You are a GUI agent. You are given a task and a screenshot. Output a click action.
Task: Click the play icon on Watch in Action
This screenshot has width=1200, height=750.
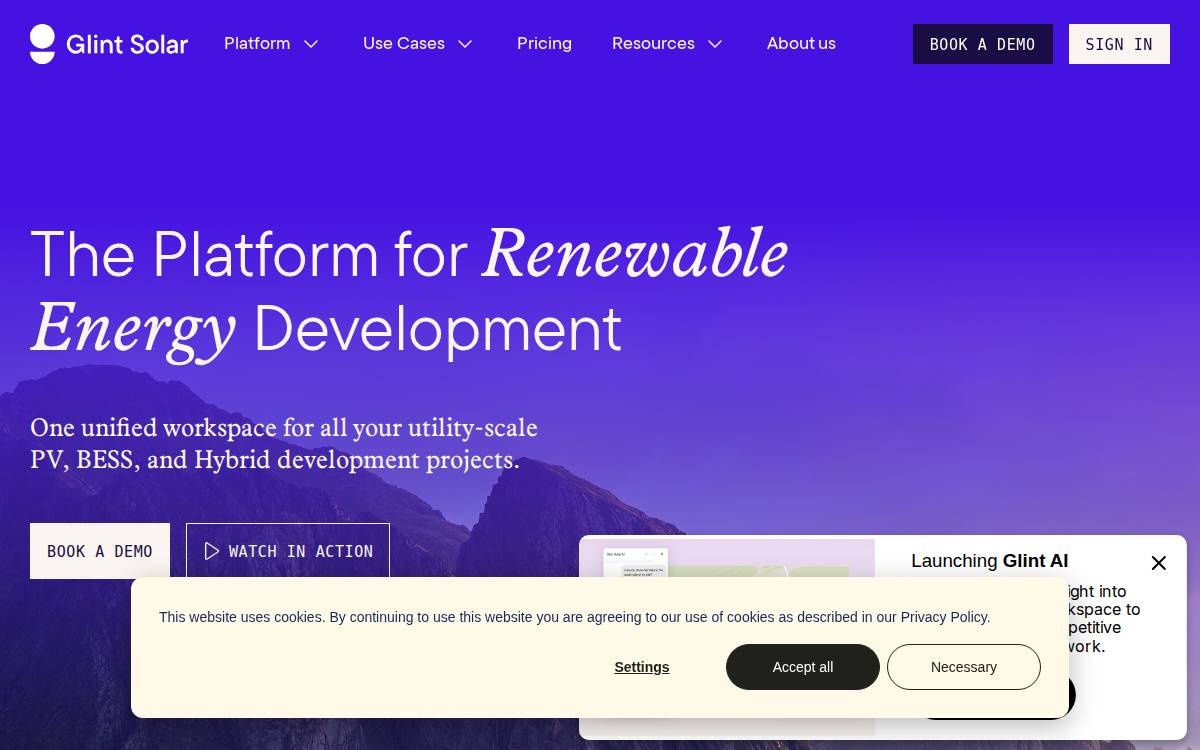pyautogui.click(x=211, y=551)
